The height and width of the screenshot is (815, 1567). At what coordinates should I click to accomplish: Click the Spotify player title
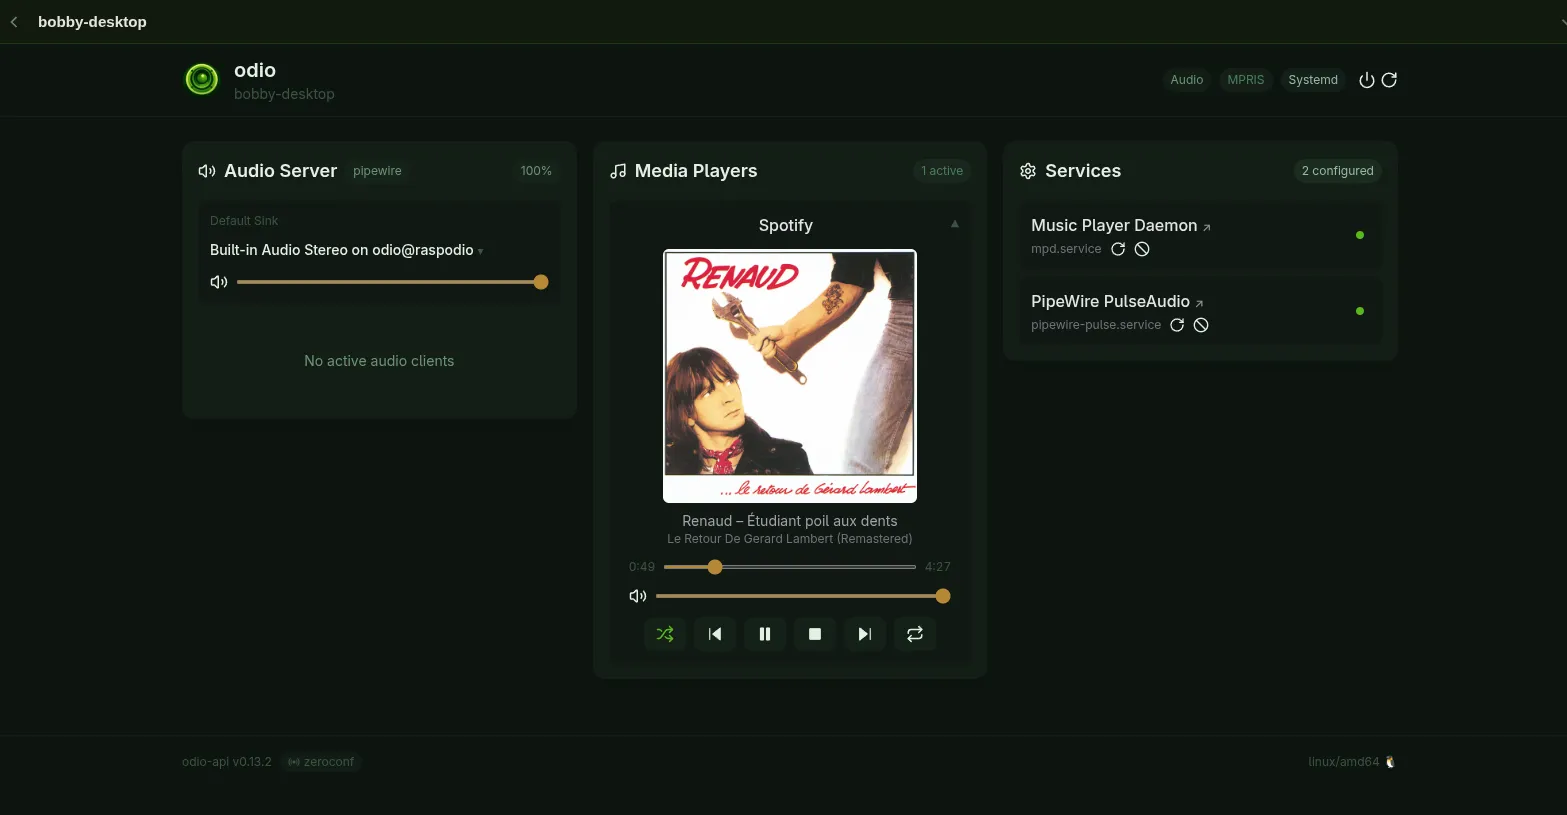pos(786,226)
